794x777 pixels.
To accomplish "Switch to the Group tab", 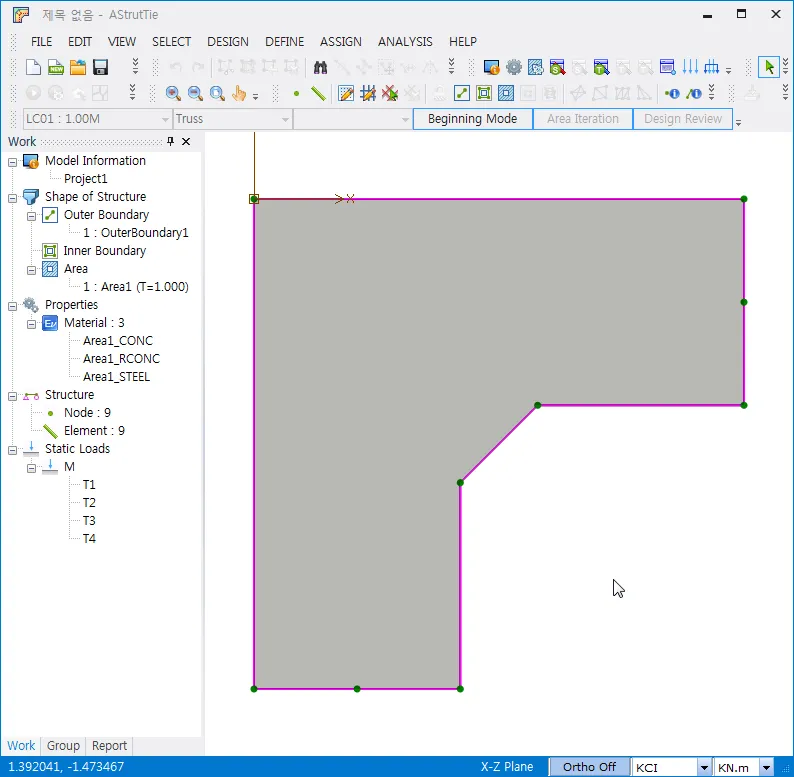I will point(63,746).
